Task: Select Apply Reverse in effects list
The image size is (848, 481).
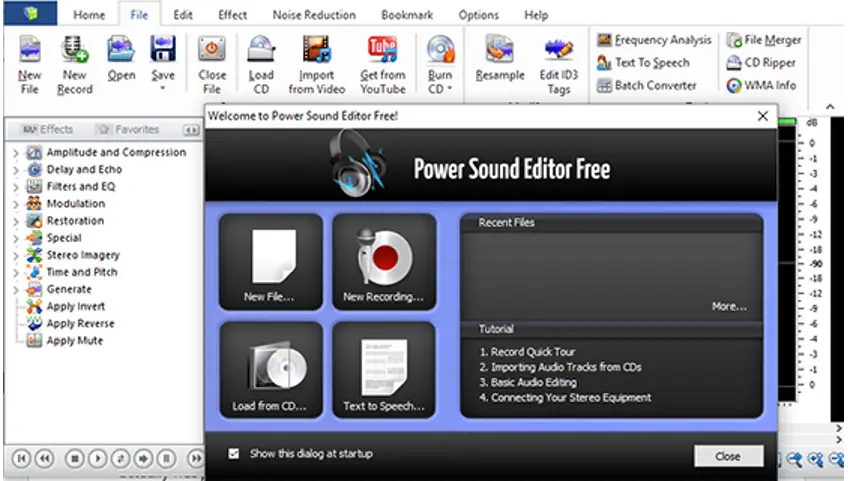Action: 80,324
